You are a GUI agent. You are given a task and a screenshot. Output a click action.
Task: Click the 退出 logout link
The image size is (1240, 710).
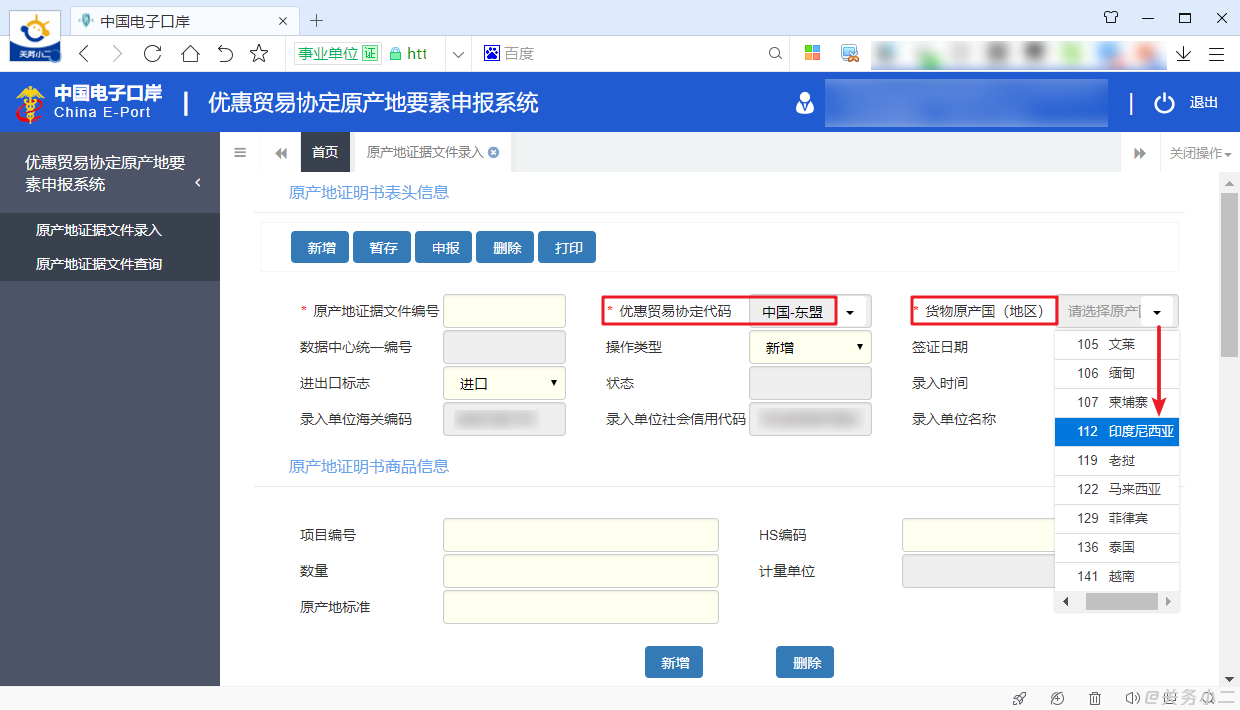coord(1204,103)
